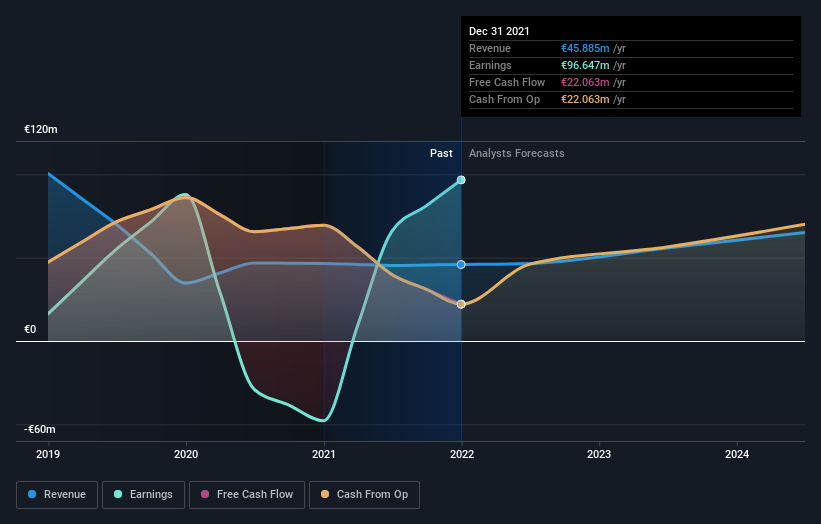Click the 2024 x-axis label

(x=737, y=454)
